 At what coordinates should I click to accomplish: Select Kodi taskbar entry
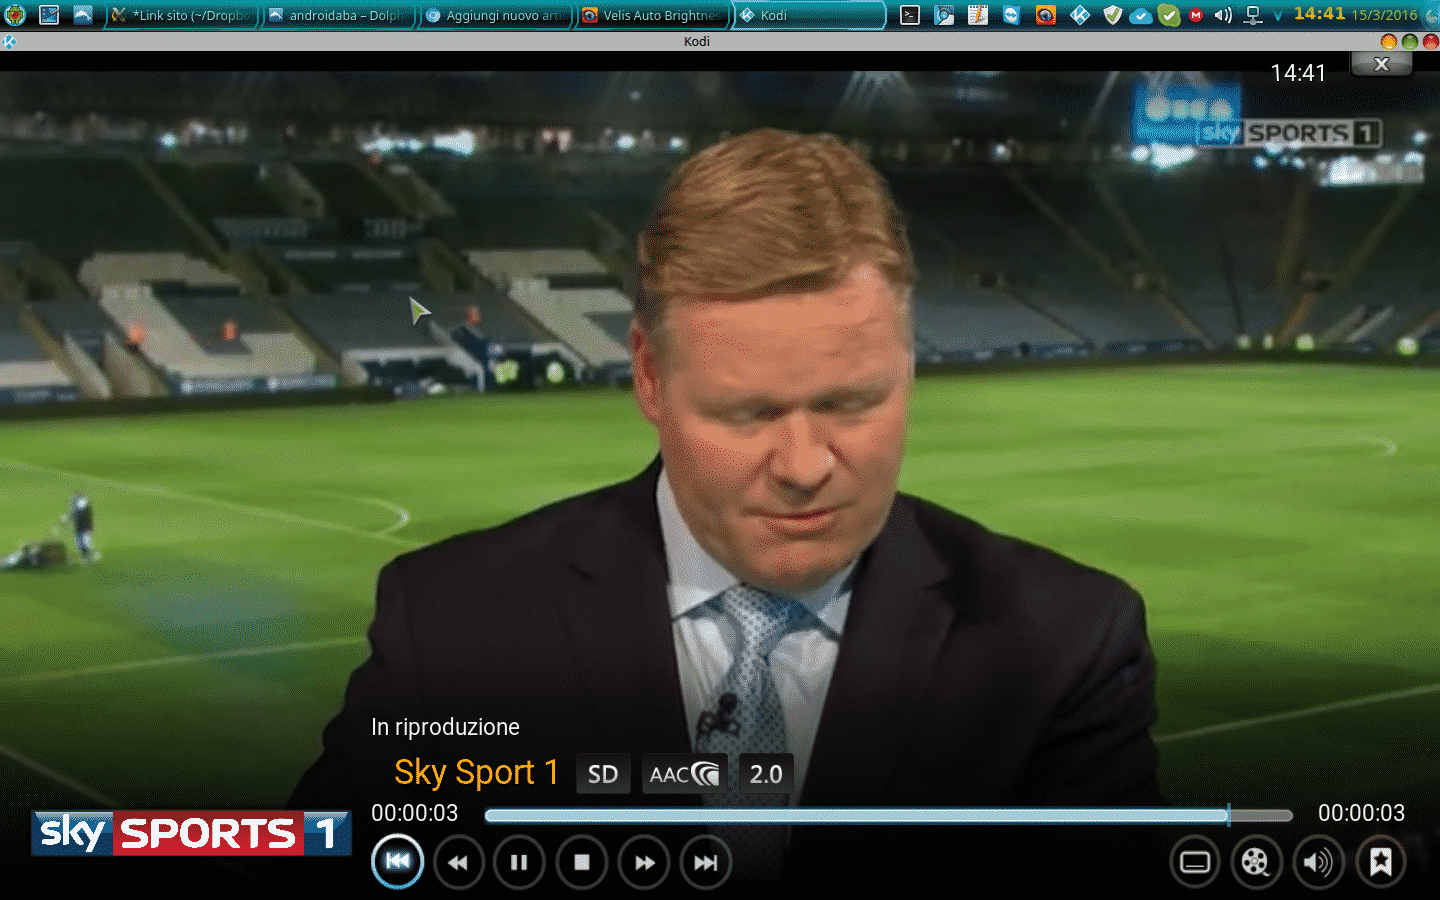809,15
